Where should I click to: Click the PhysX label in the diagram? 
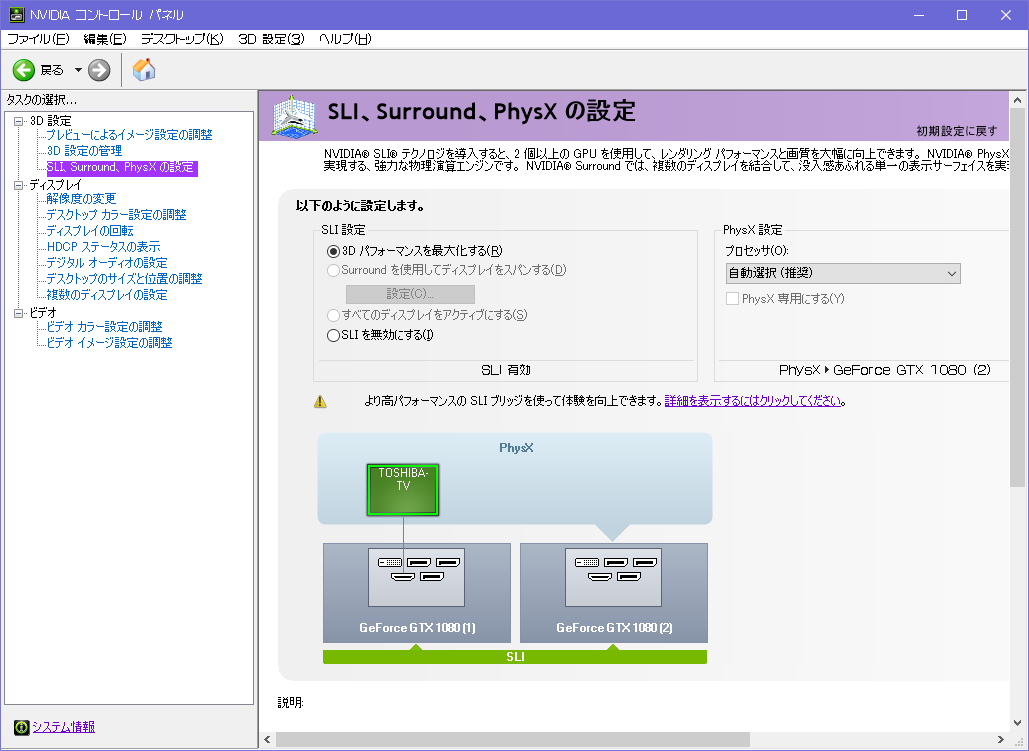tap(516, 448)
